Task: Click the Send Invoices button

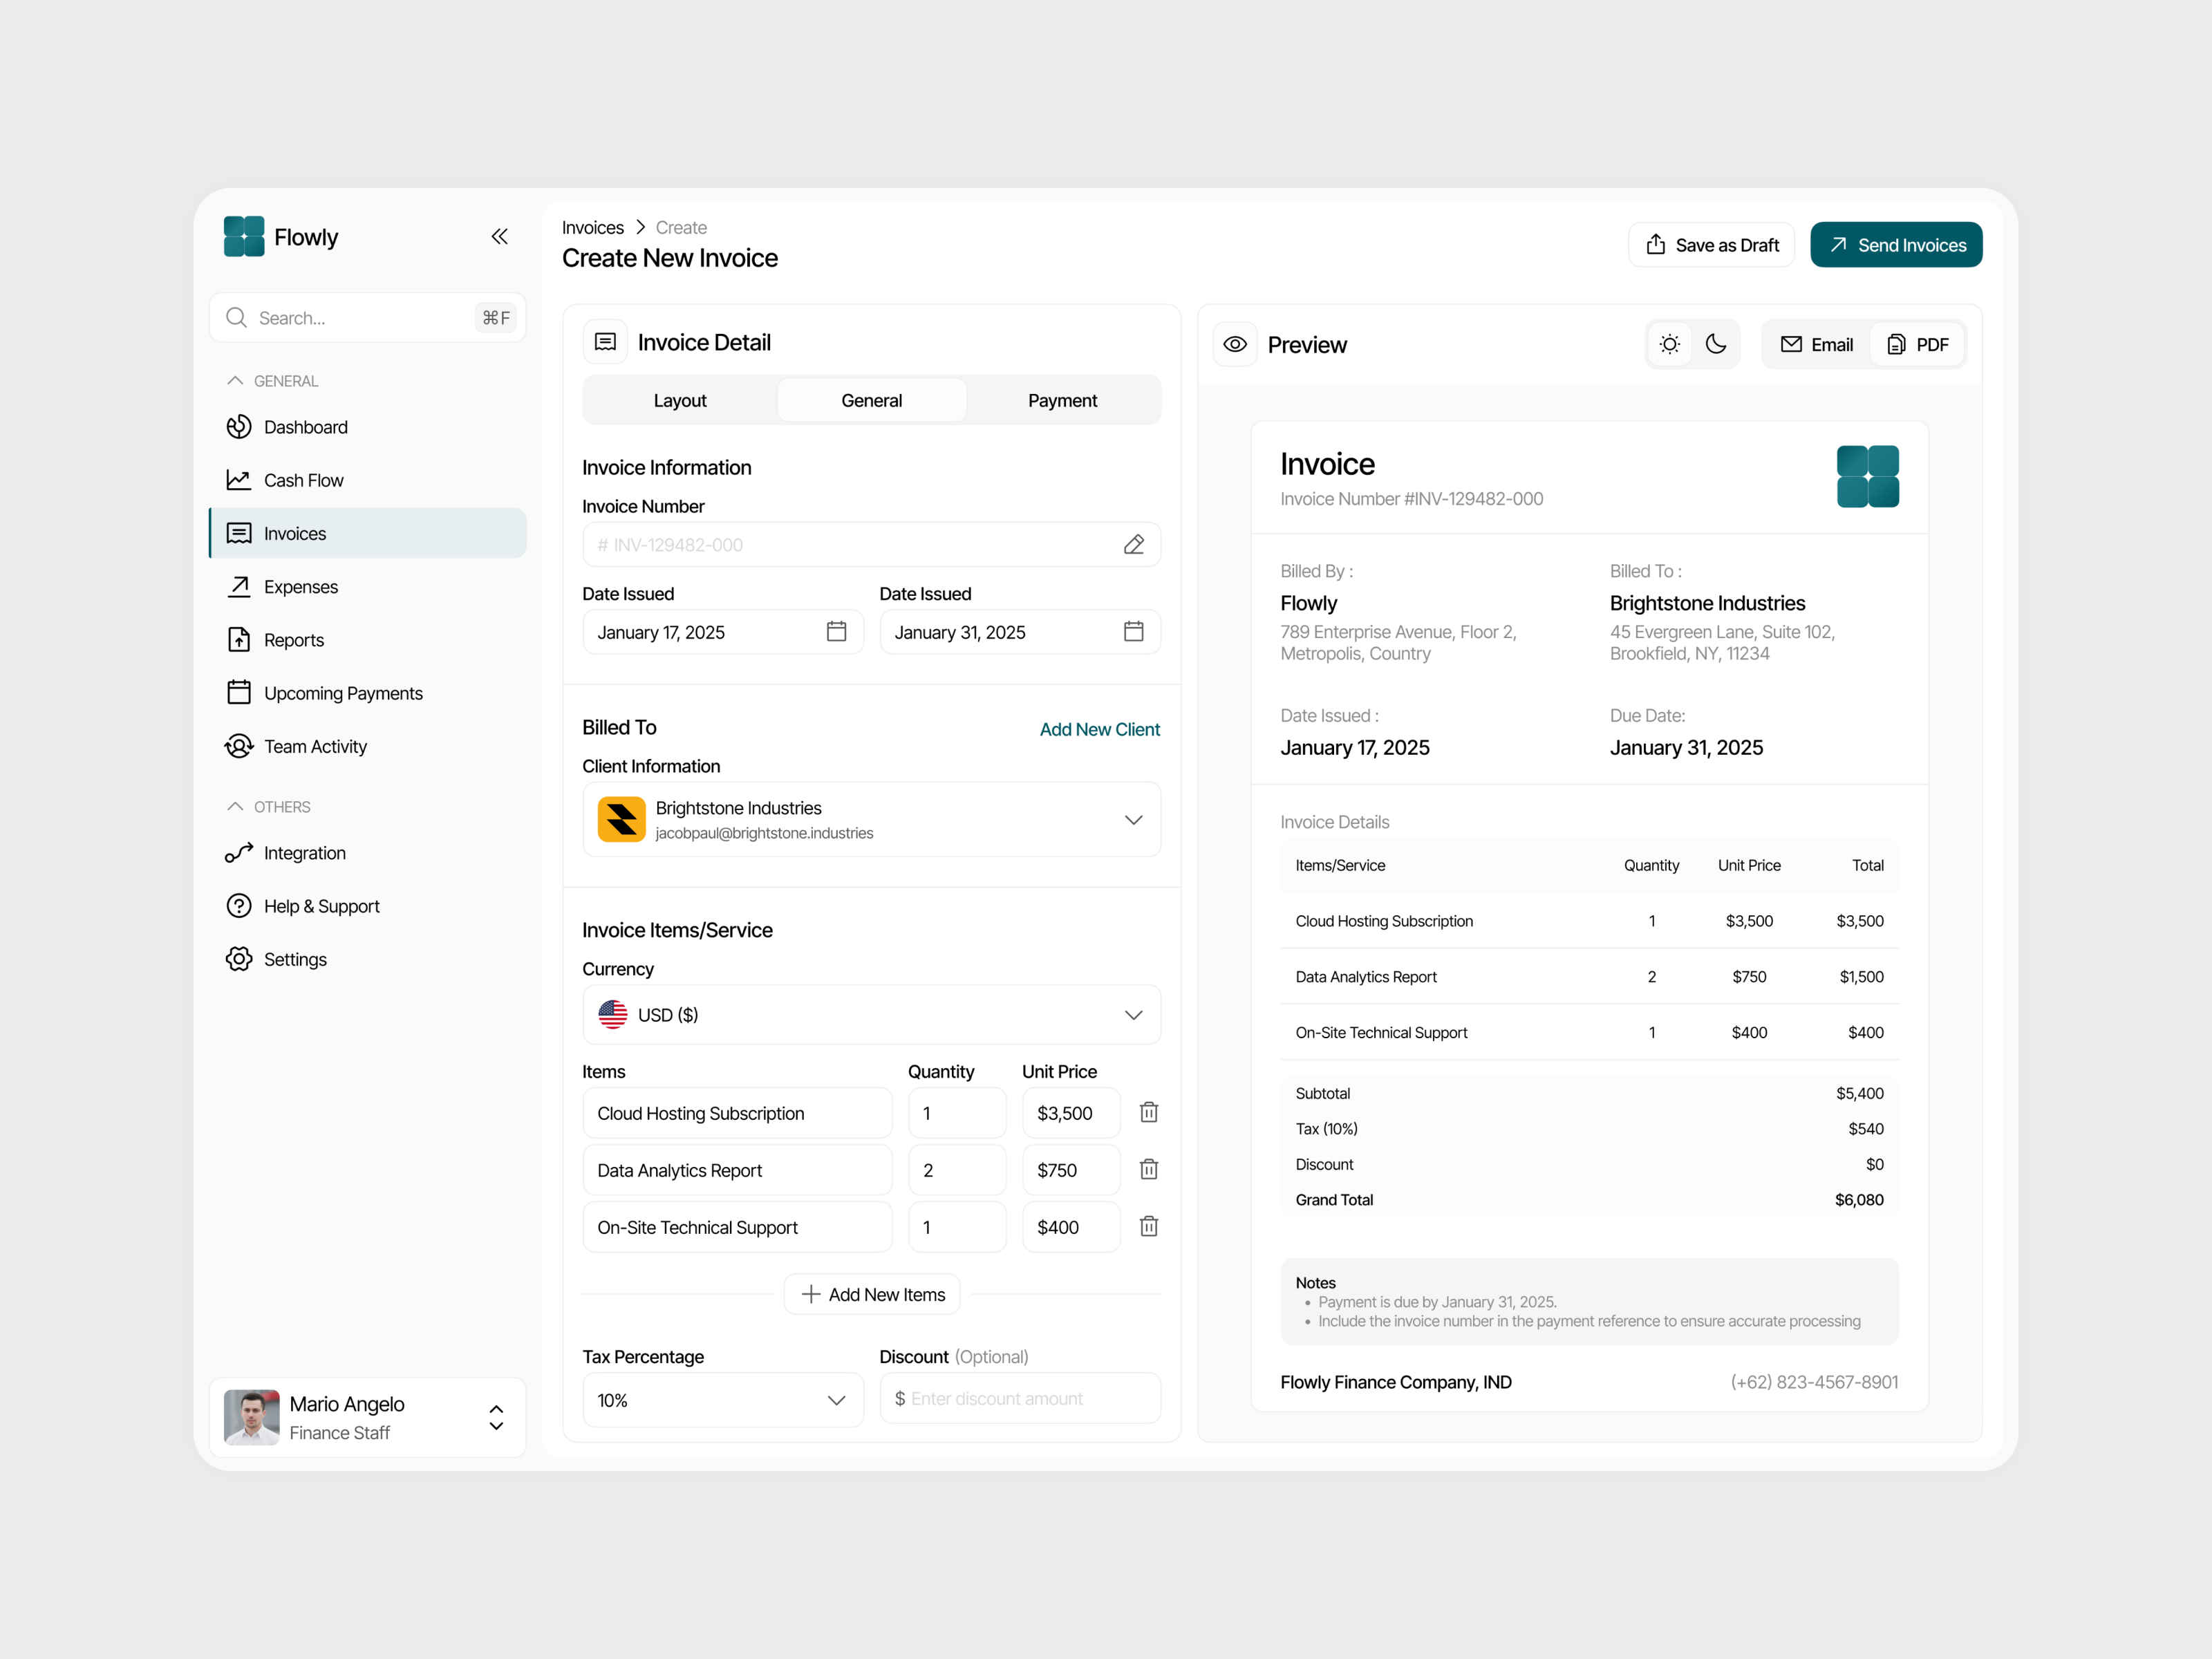Action: 1895,245
